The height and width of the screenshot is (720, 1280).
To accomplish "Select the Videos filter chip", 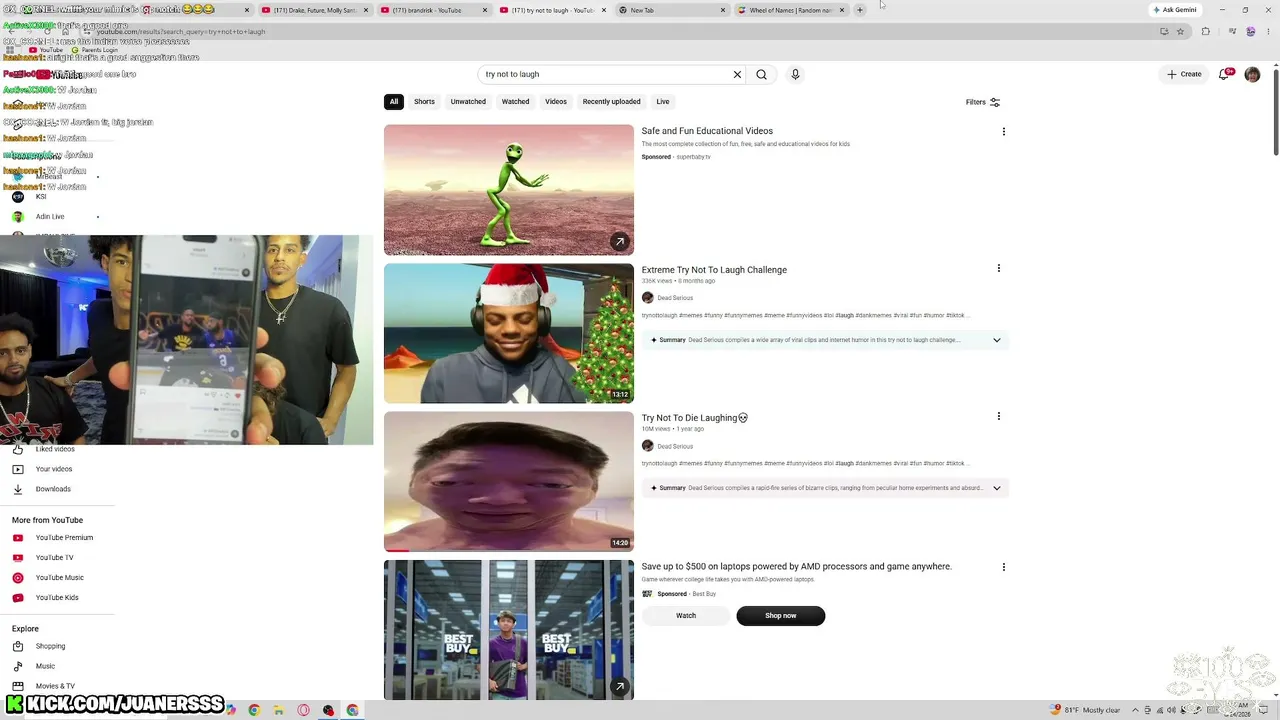I will click(556, 102).
